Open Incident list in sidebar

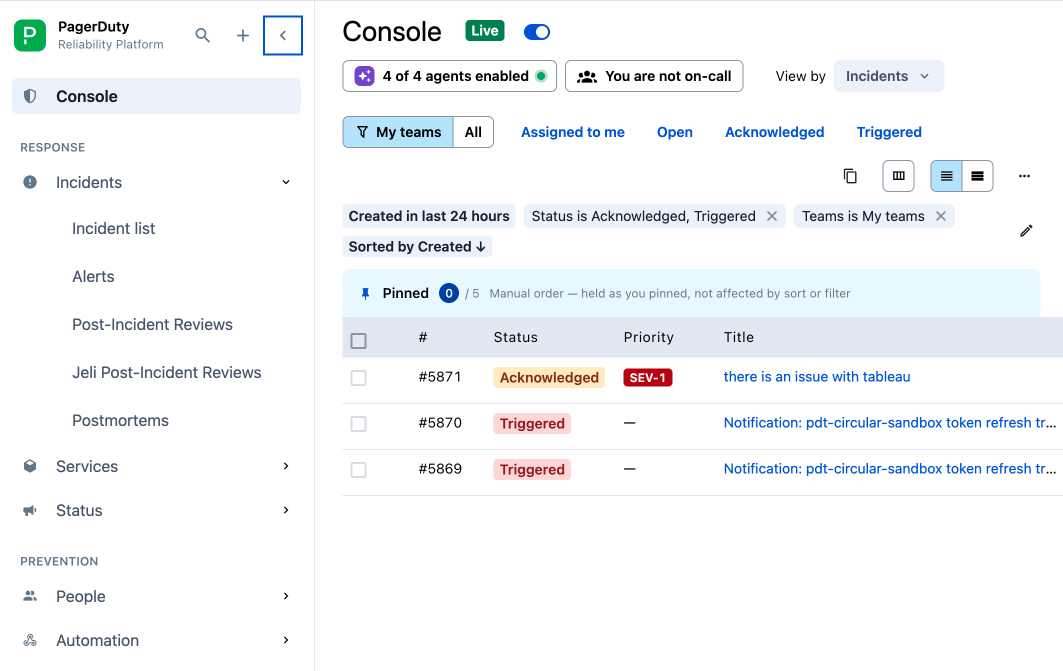pyautogui.click(x=114, y=228)
